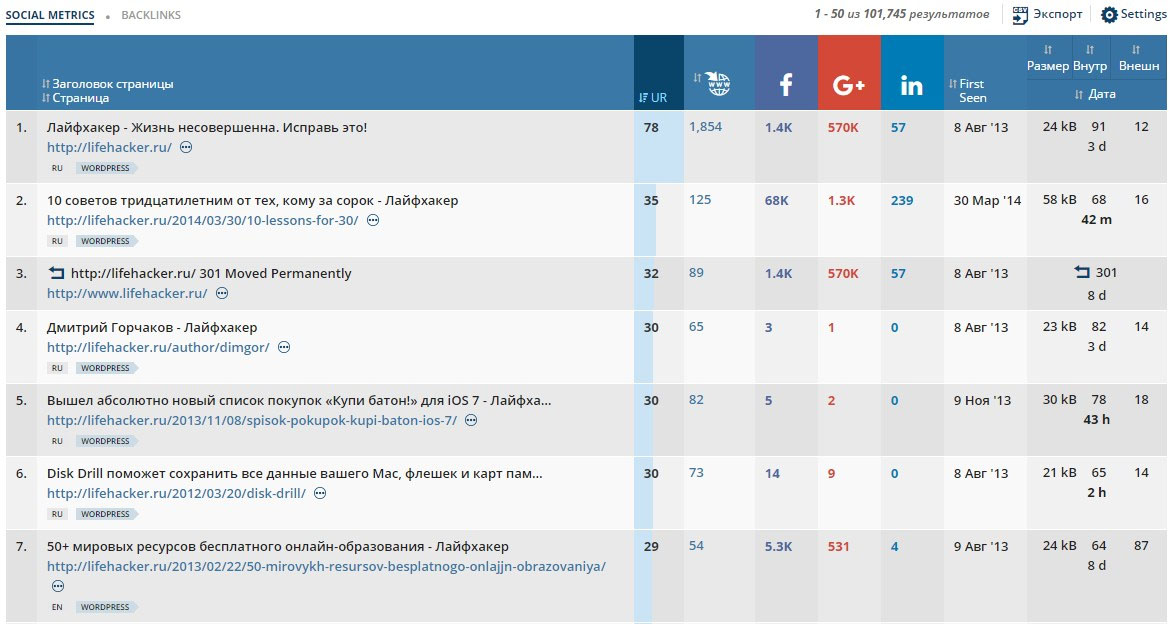Sort by First Seen column

pyautogui.click(x=967, y=90)
